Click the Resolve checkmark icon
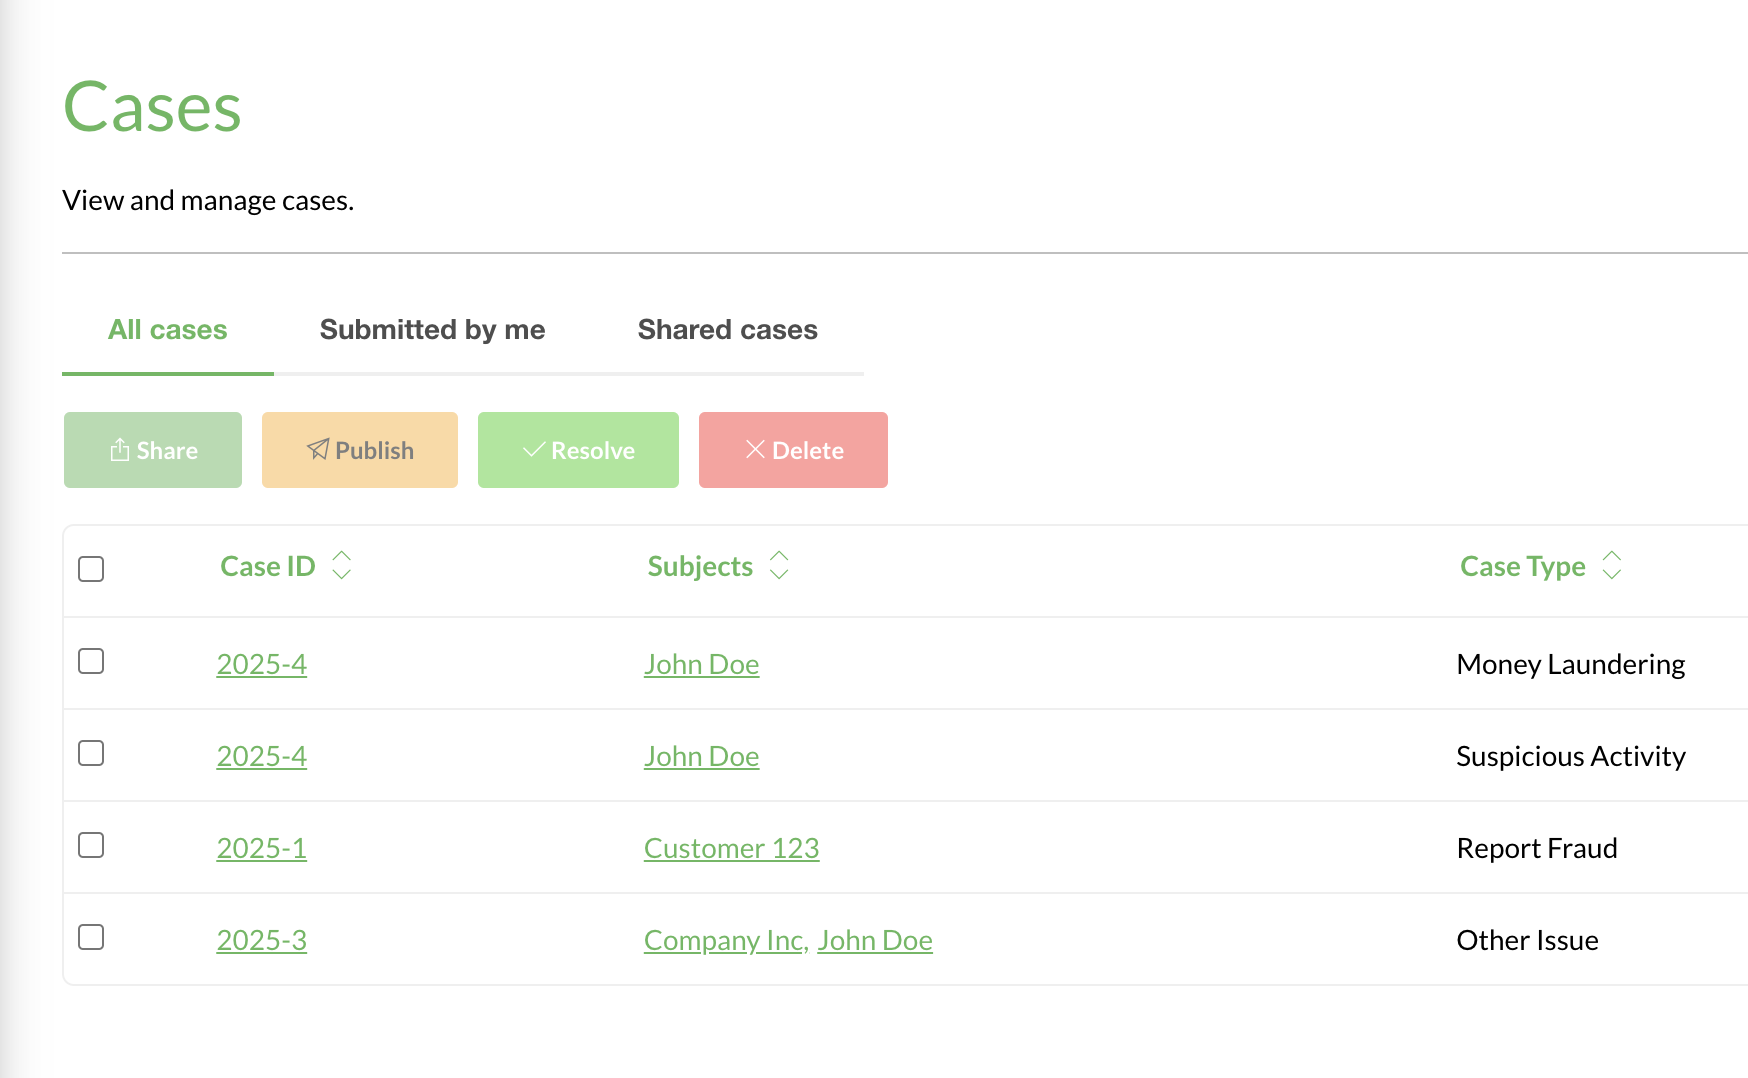The height and width of the screenshot is (1078, 1748). (x=535, y=449)
